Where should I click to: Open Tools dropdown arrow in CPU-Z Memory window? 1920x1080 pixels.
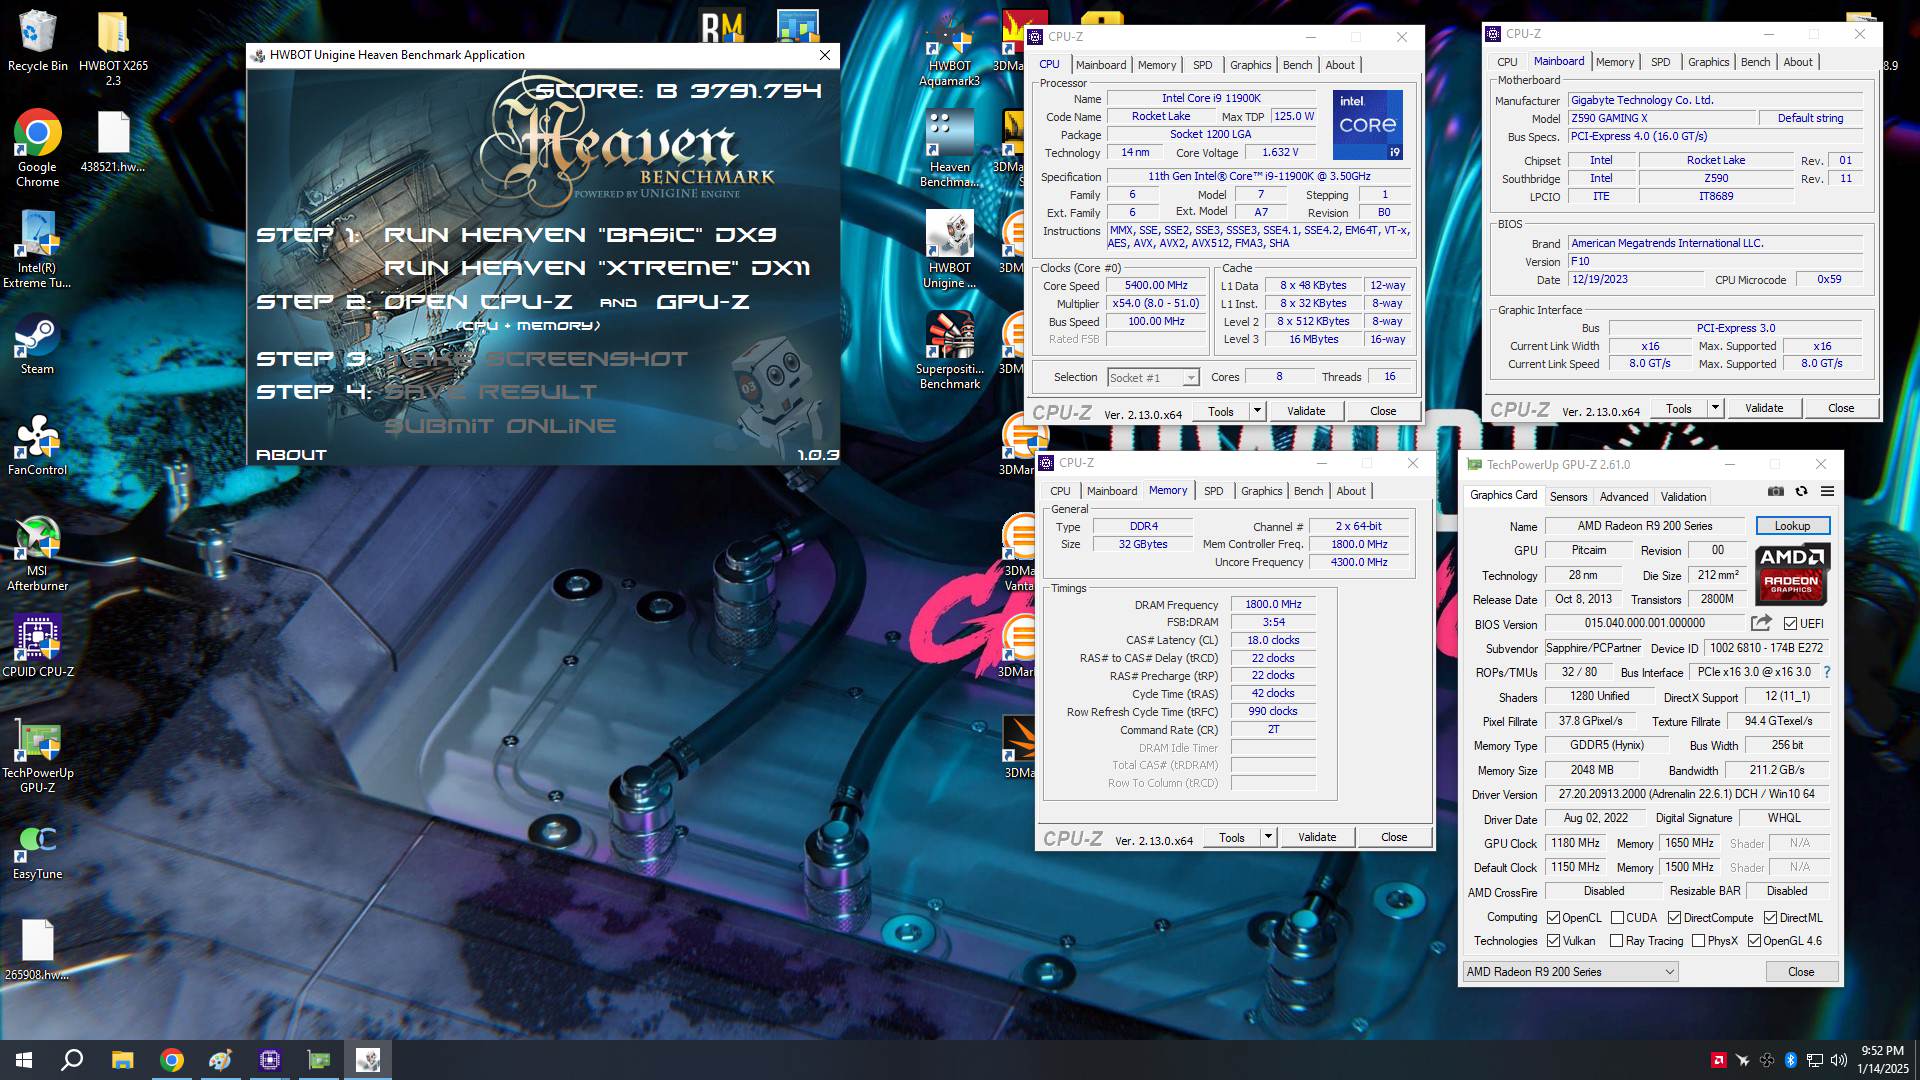pyautogui.click(x=1268, y=837)
